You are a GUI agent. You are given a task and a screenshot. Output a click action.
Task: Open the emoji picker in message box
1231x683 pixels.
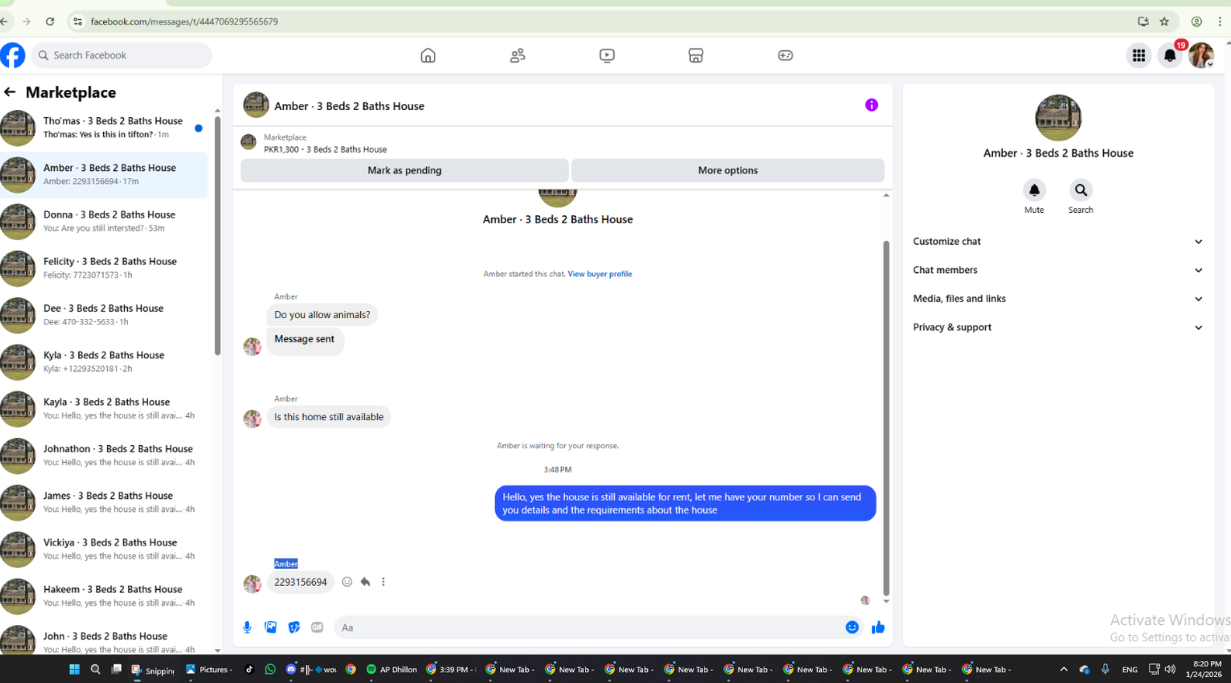[x=852, y=627]
